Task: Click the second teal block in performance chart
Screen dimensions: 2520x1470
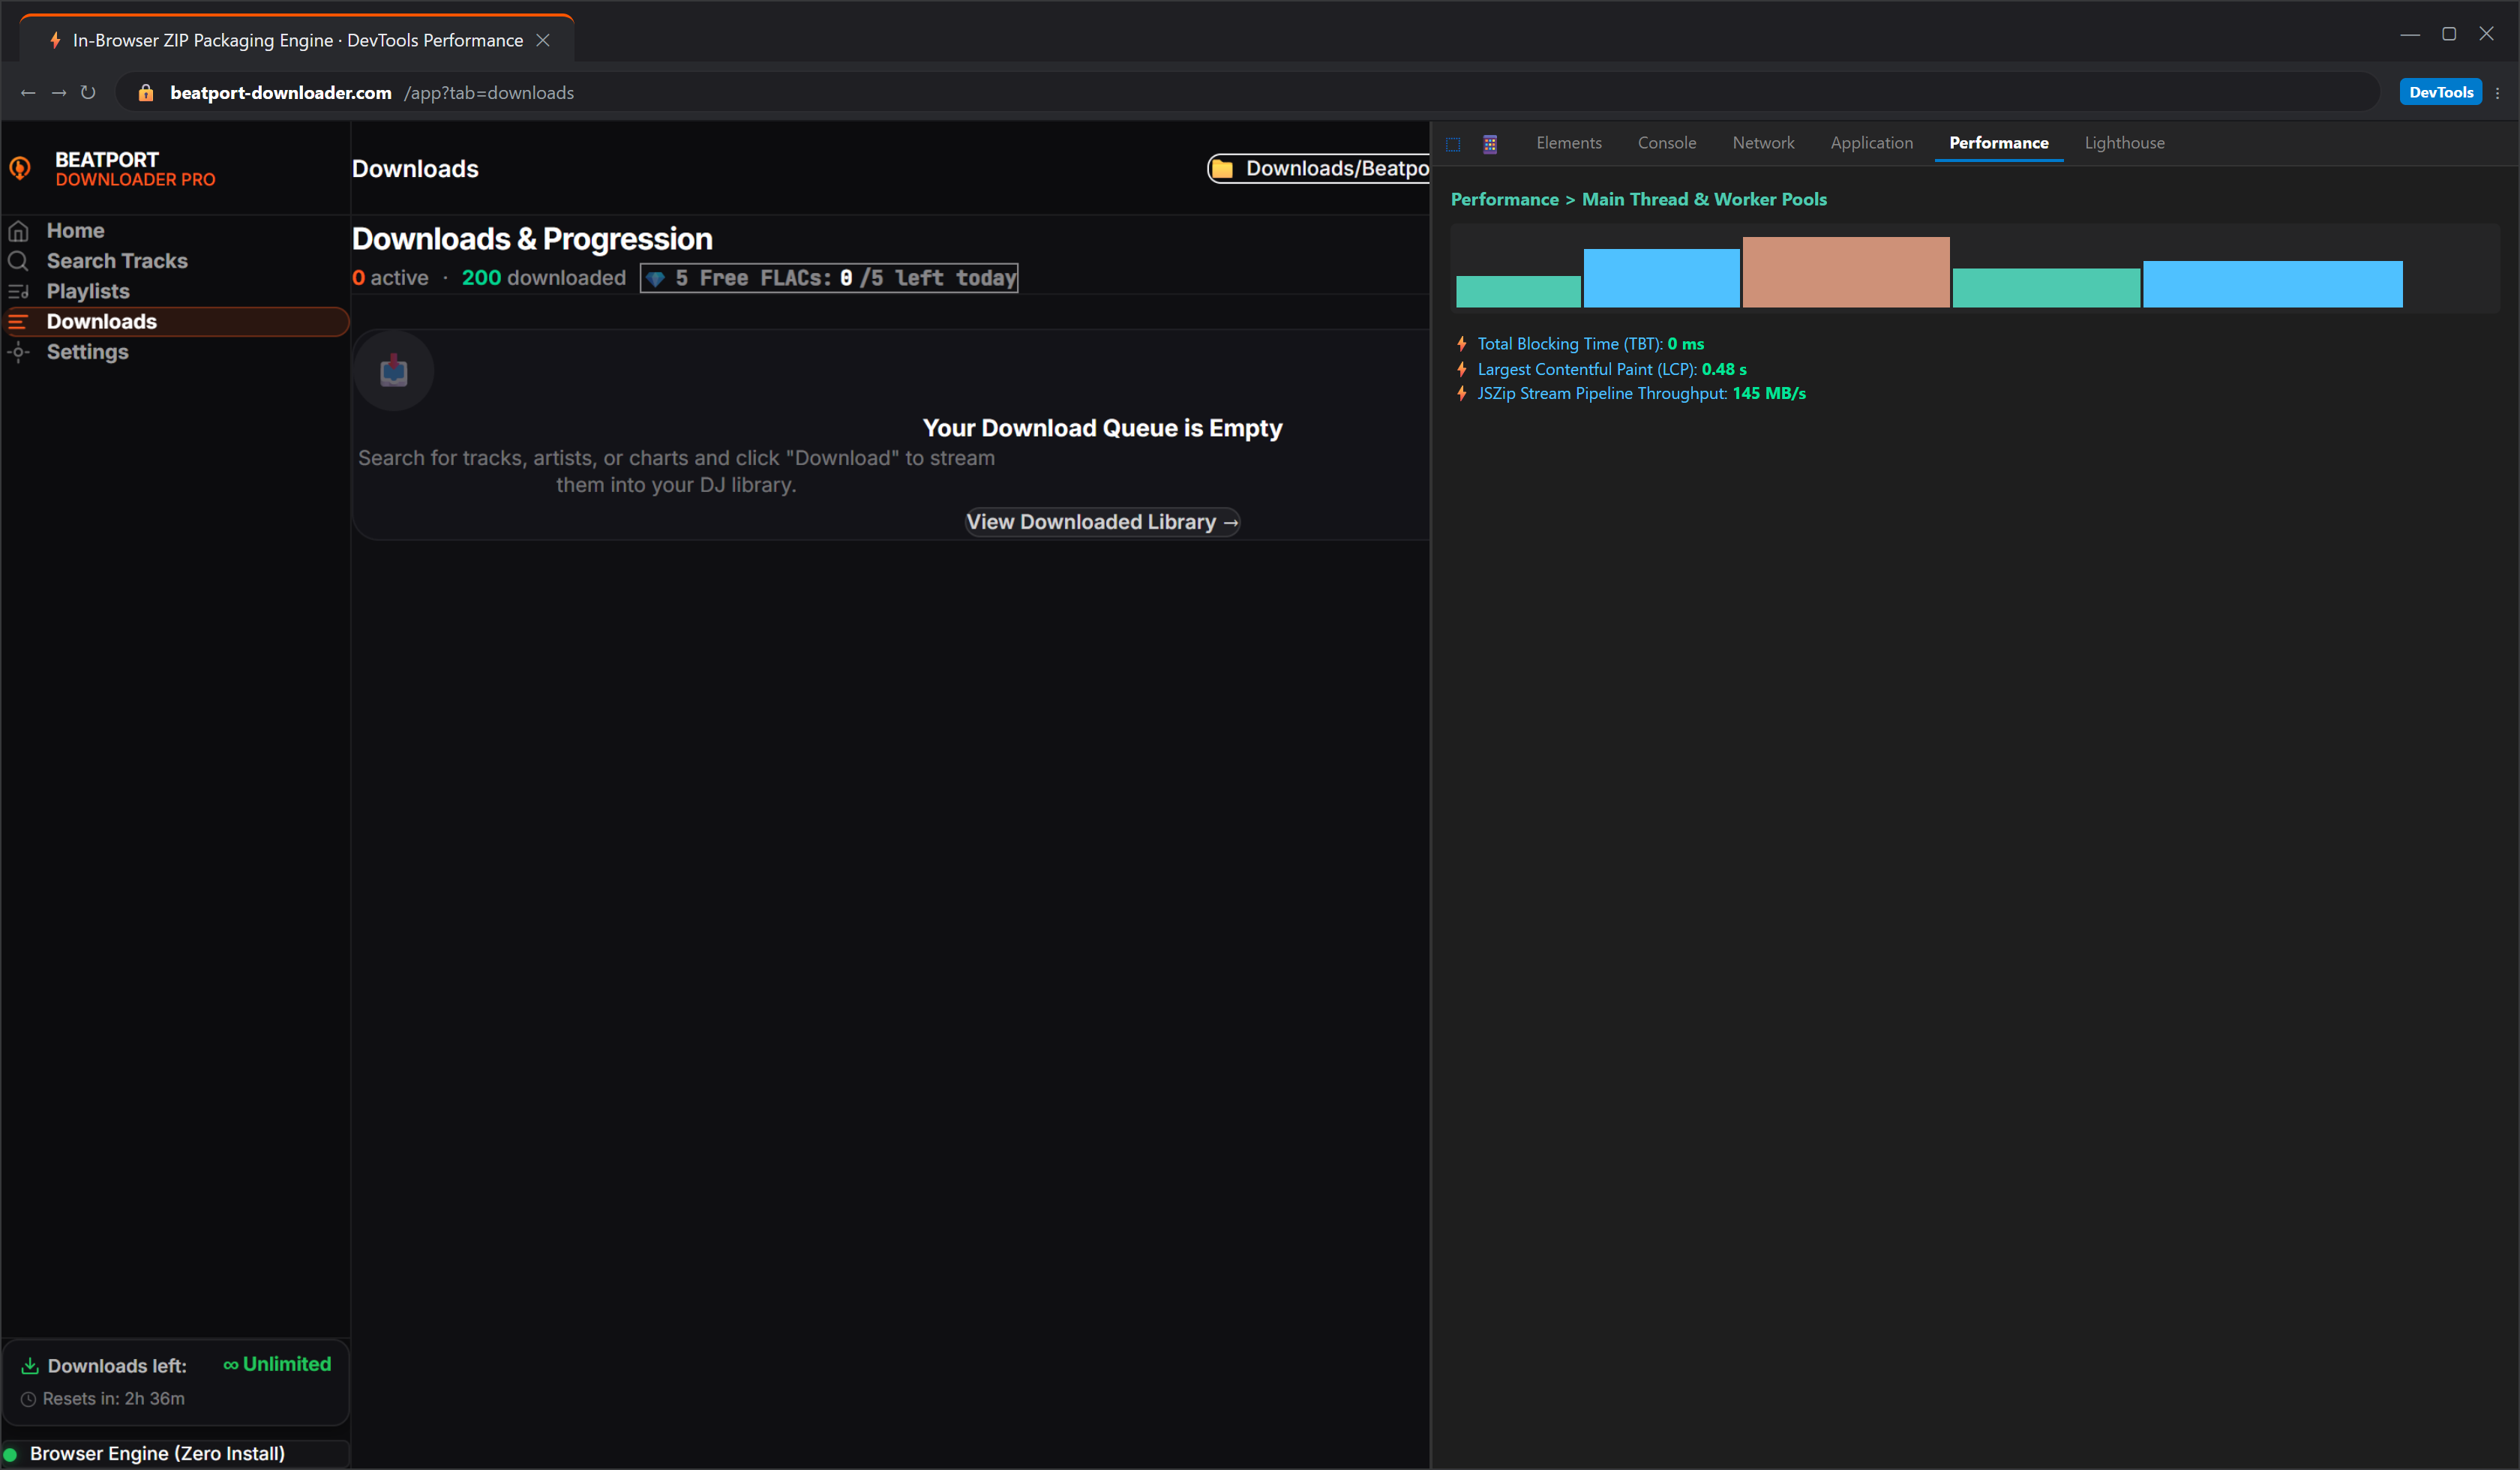Action: 2046,288
